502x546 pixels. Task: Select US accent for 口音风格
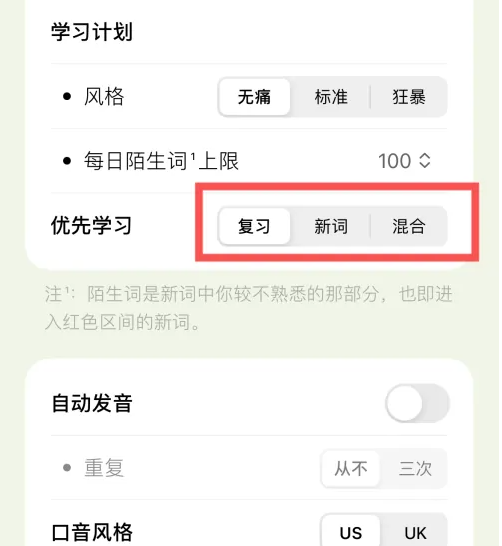point(351,532)
